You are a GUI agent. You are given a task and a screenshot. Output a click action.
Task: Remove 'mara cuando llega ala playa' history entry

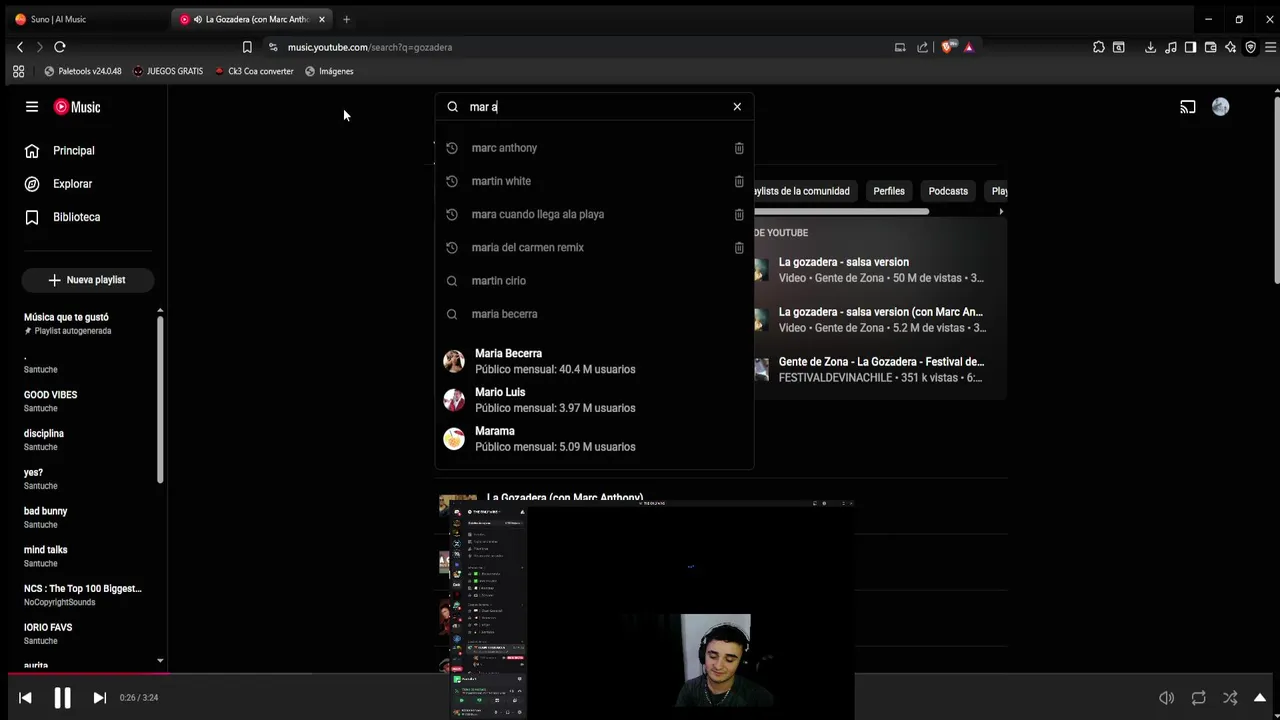[x=739, y=214]
